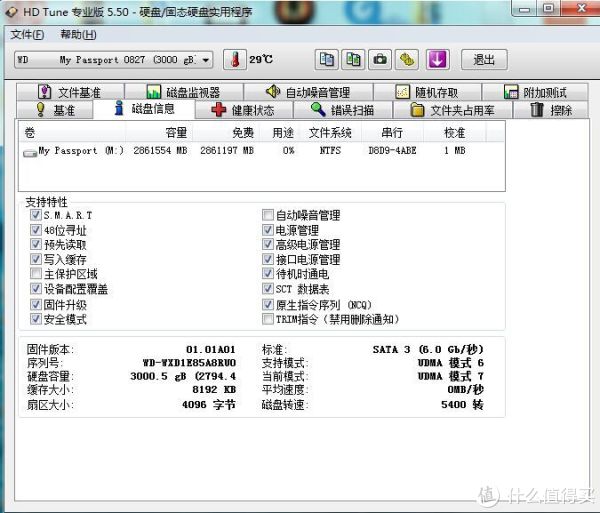The height and width of the screenshot is (513, 600).
Task: Open the 随机存取 tab
Action: 427,92
